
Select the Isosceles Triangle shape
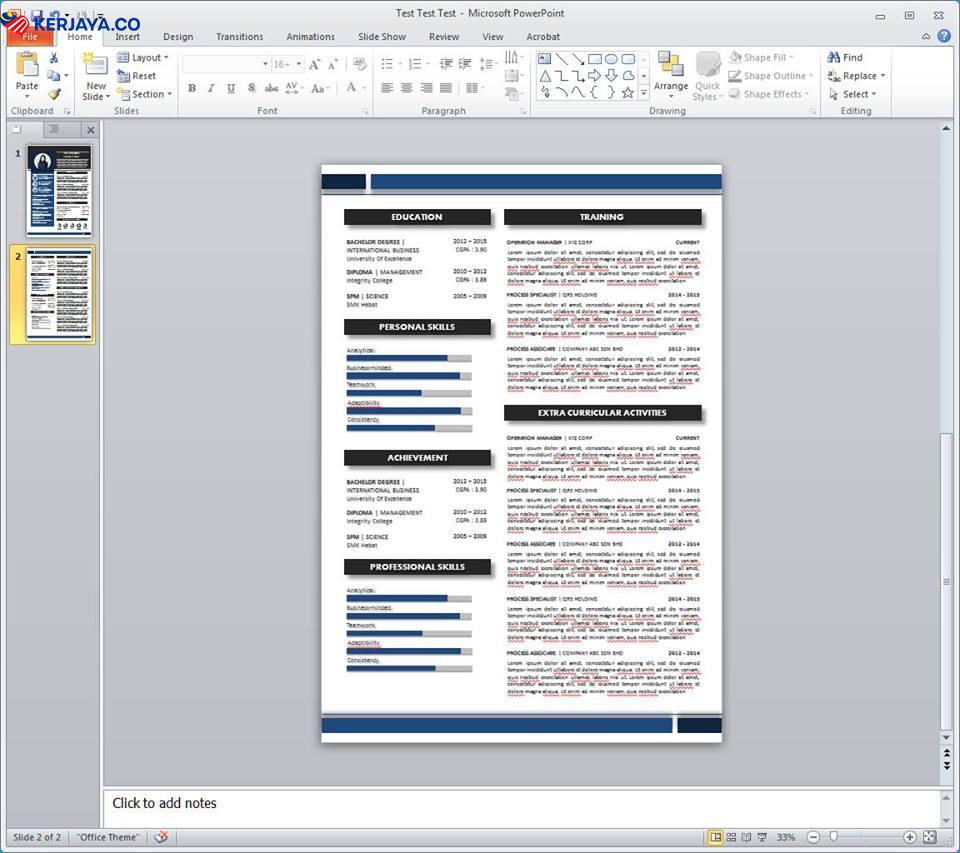pyautogui.click(x=544, y=76)
